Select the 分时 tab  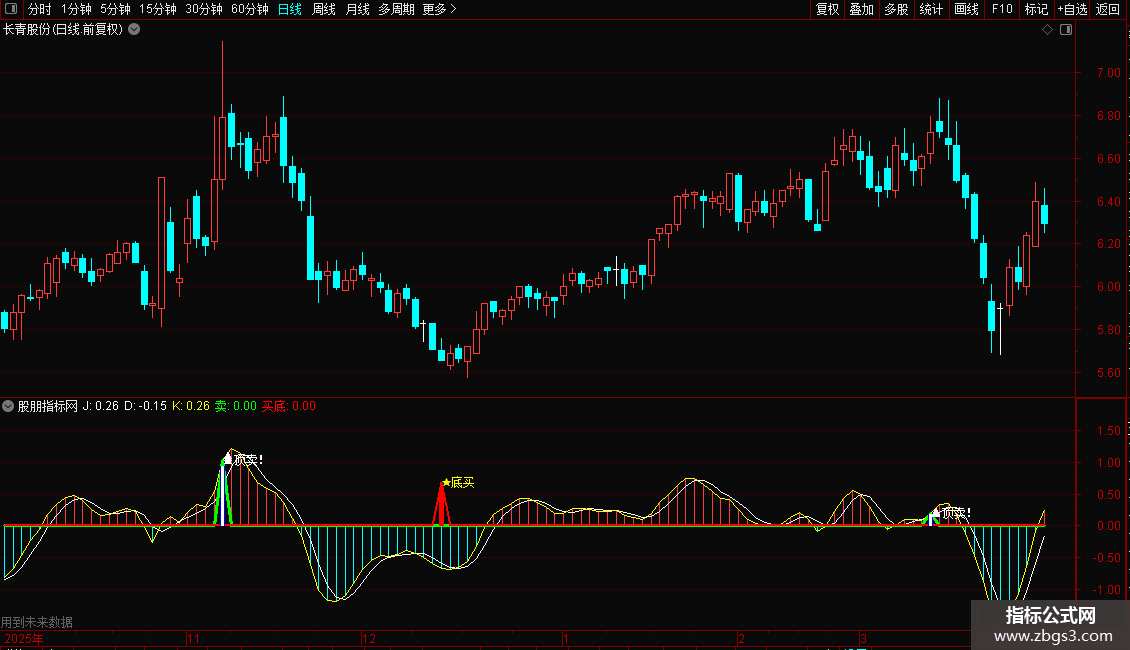click(40, 9)
